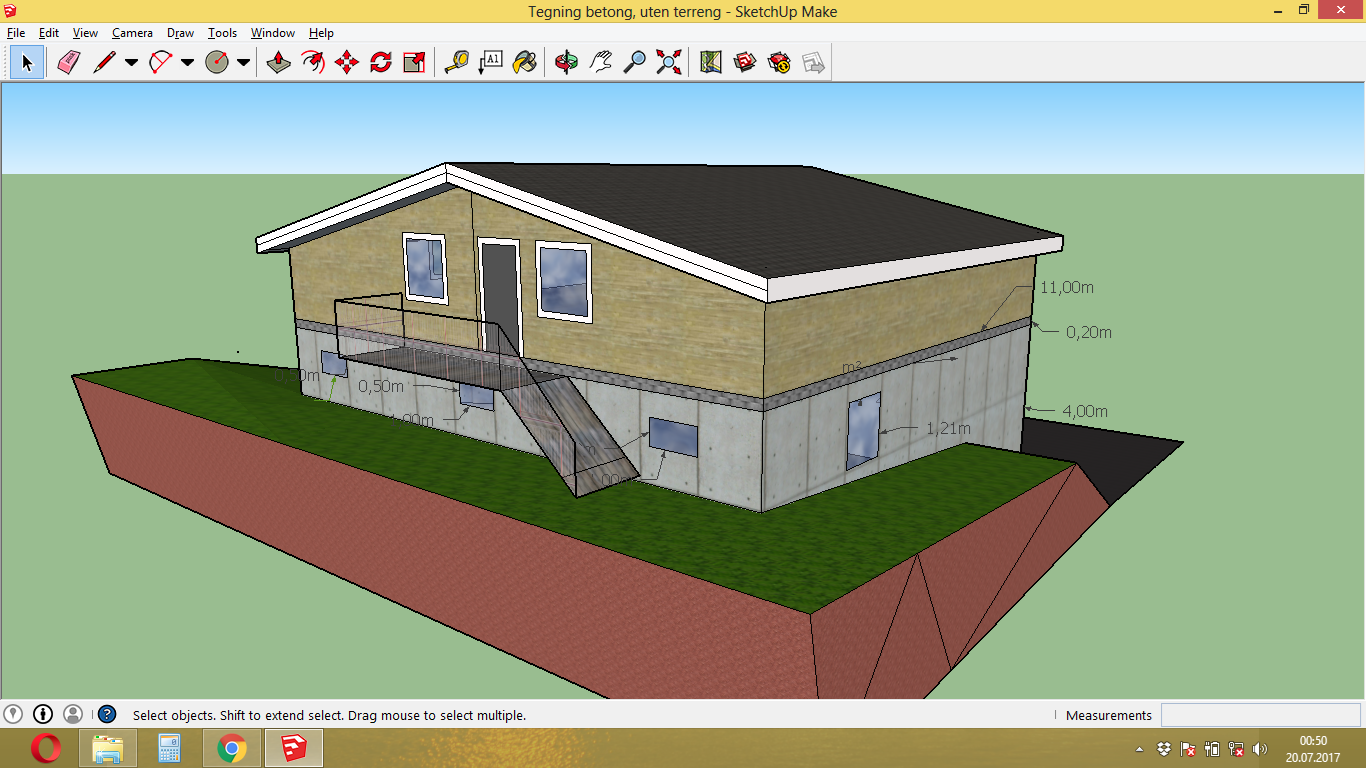This screenshot has height=768, width=1366.
Task: Open the Arc tool dropdown arrow
Action: pos(187,62)
